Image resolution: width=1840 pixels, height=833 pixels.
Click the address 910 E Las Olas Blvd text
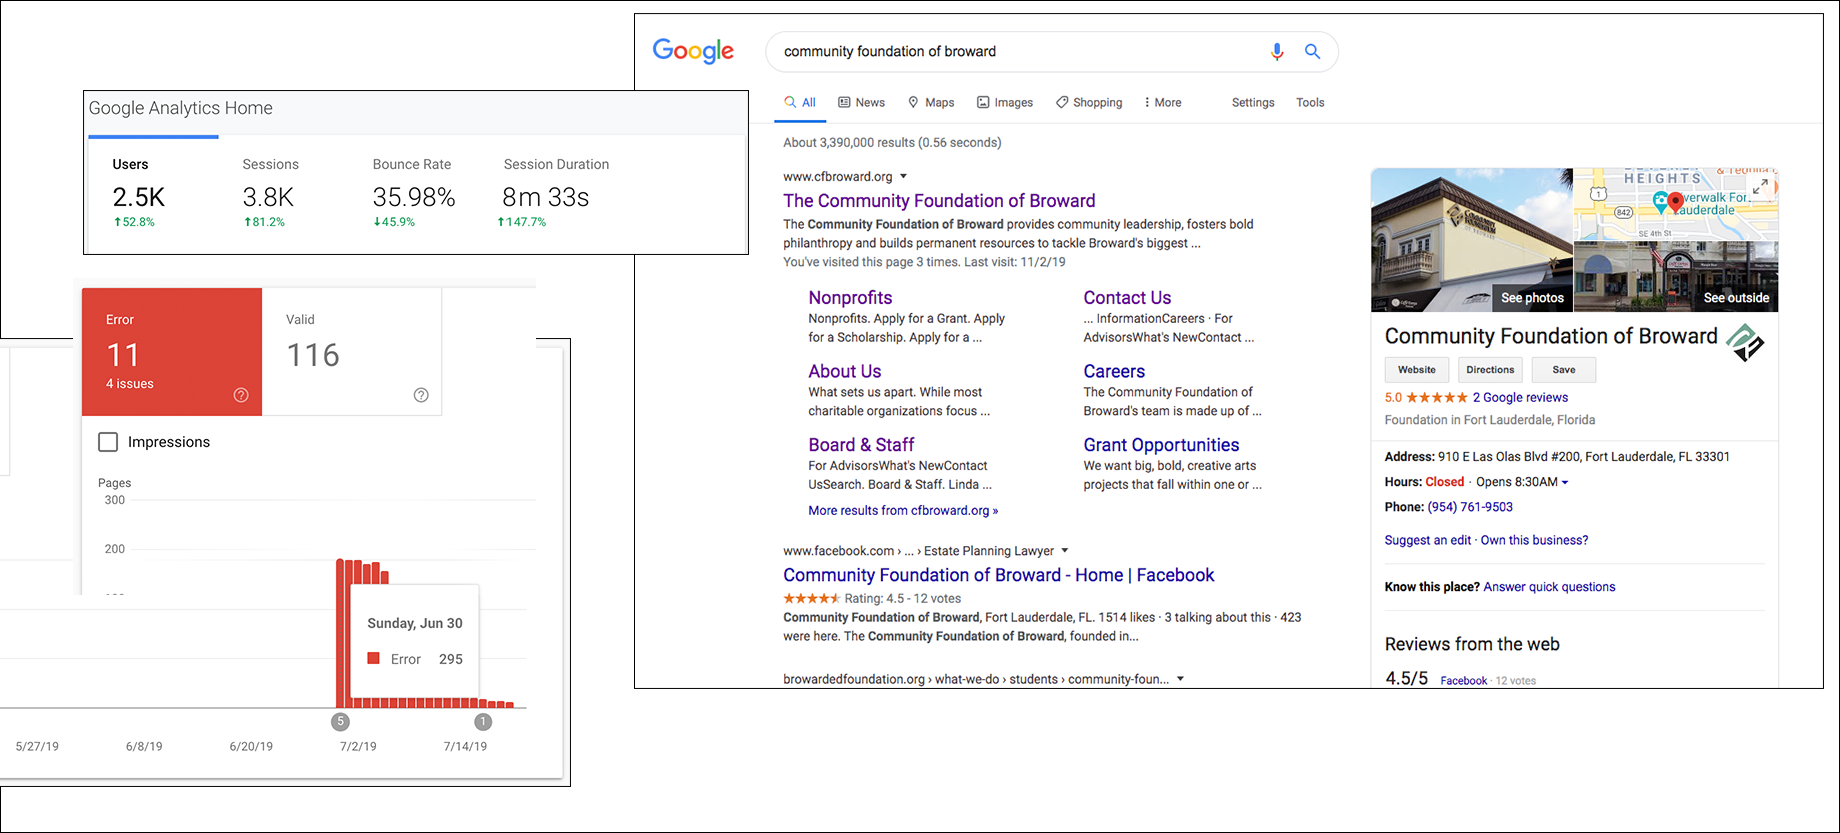1584,457
